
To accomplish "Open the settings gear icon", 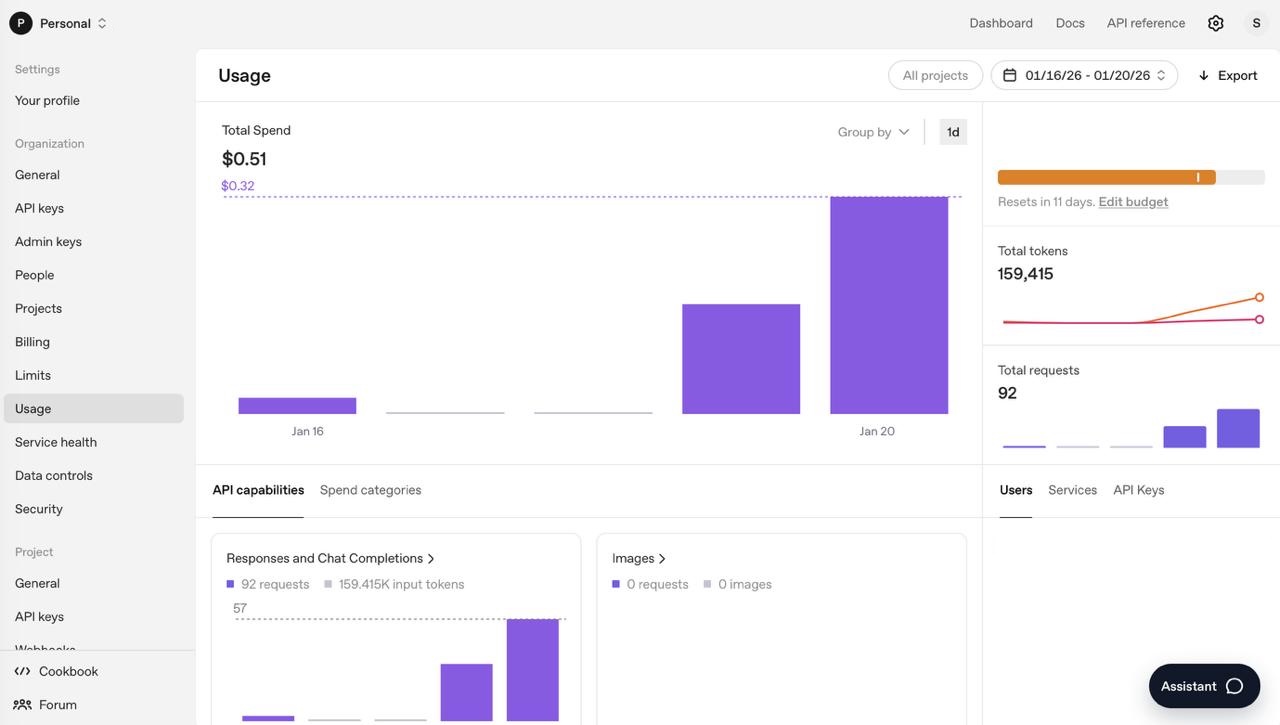I will [x=1215, y=23].
